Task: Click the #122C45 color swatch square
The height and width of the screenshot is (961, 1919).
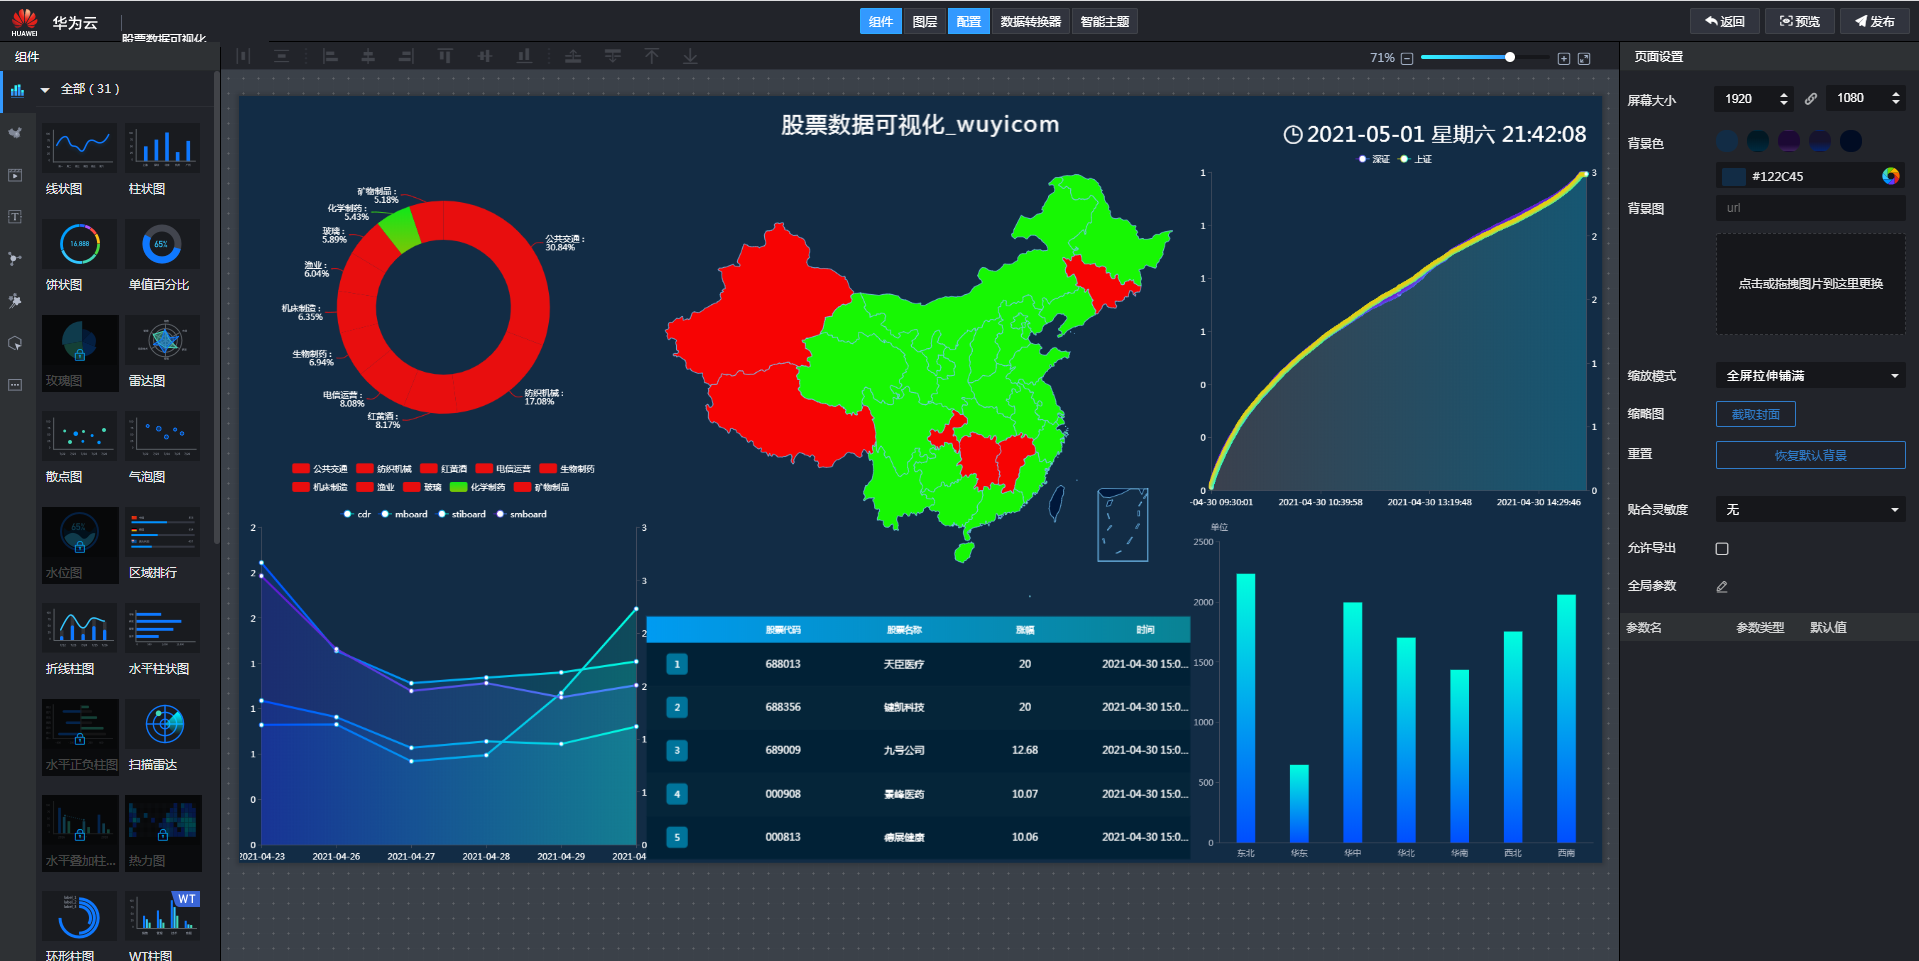Action: (1733, 177)
